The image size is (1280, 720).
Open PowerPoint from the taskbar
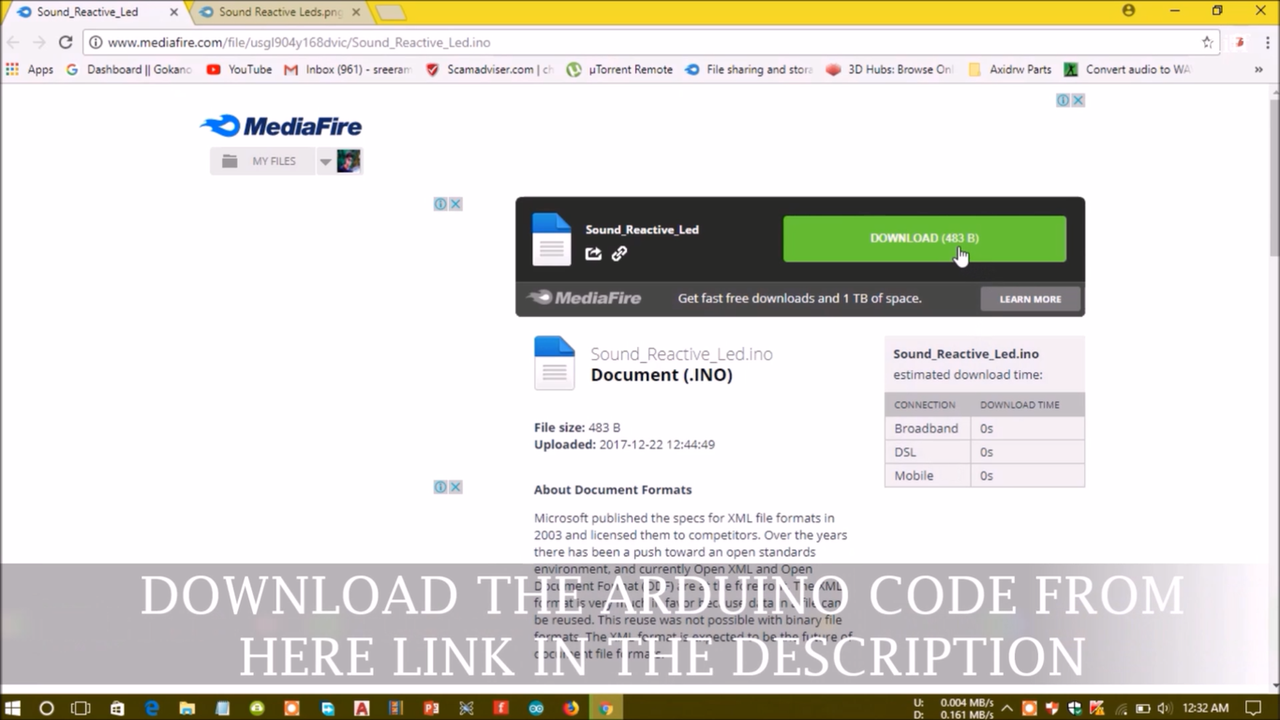point(431,708)
